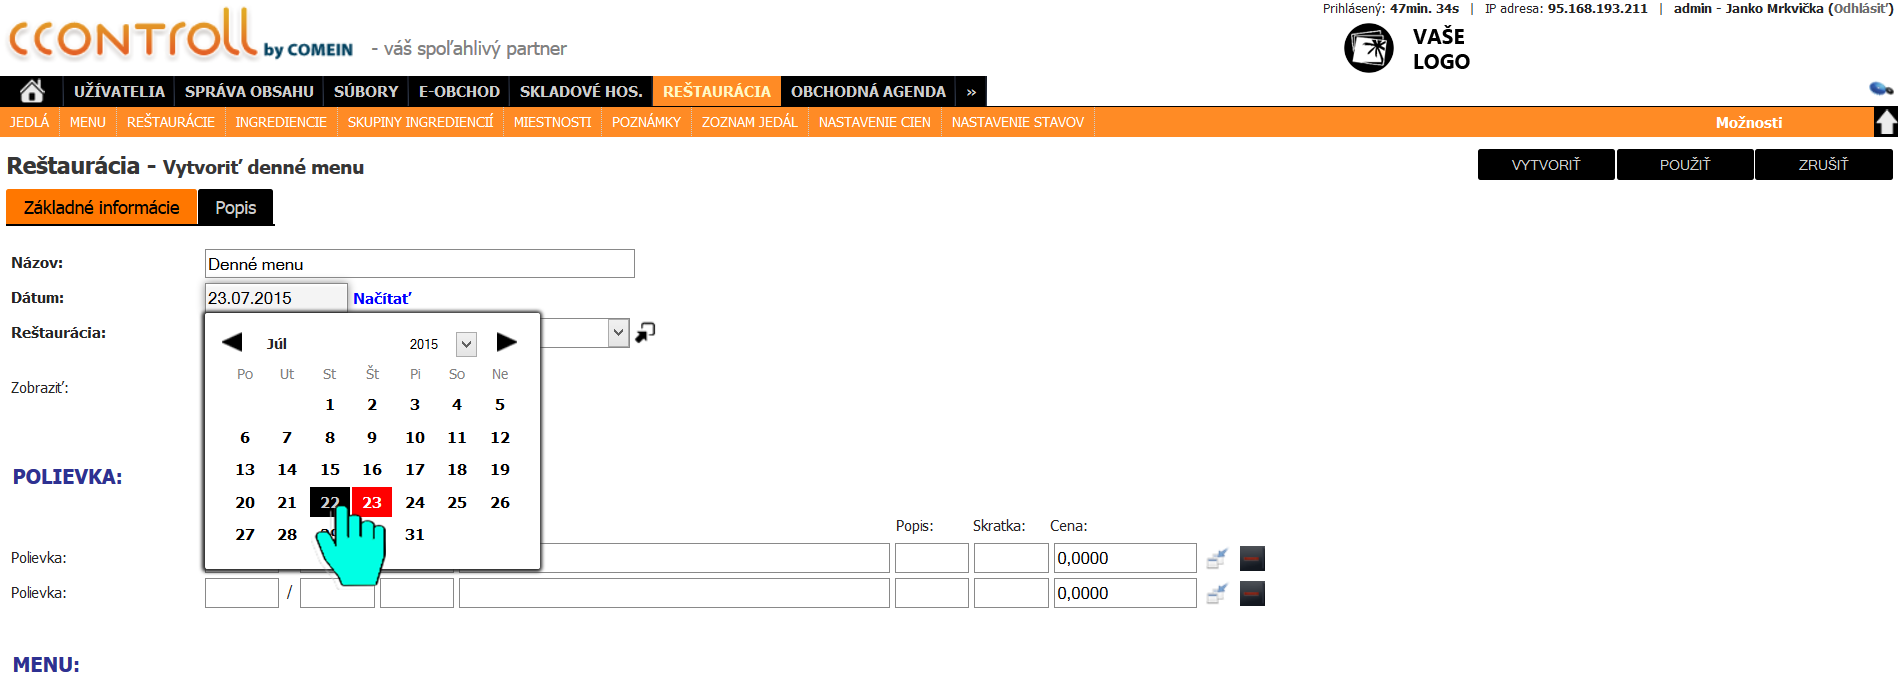This screenshot has height=698, width=1898.
Task: Click the blue chat icon at top right
Action: 1881,89
